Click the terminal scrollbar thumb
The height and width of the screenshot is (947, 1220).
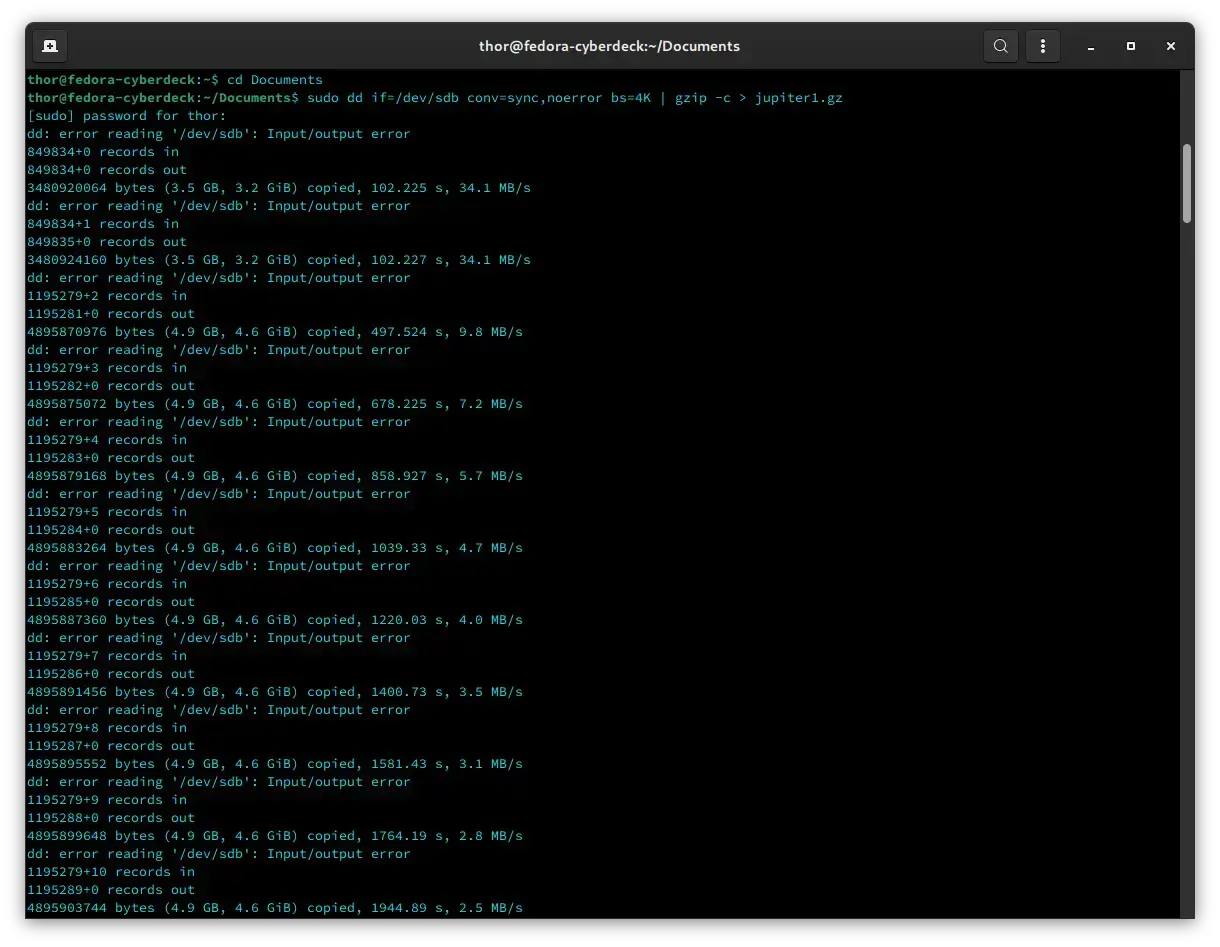[1187, 183]
